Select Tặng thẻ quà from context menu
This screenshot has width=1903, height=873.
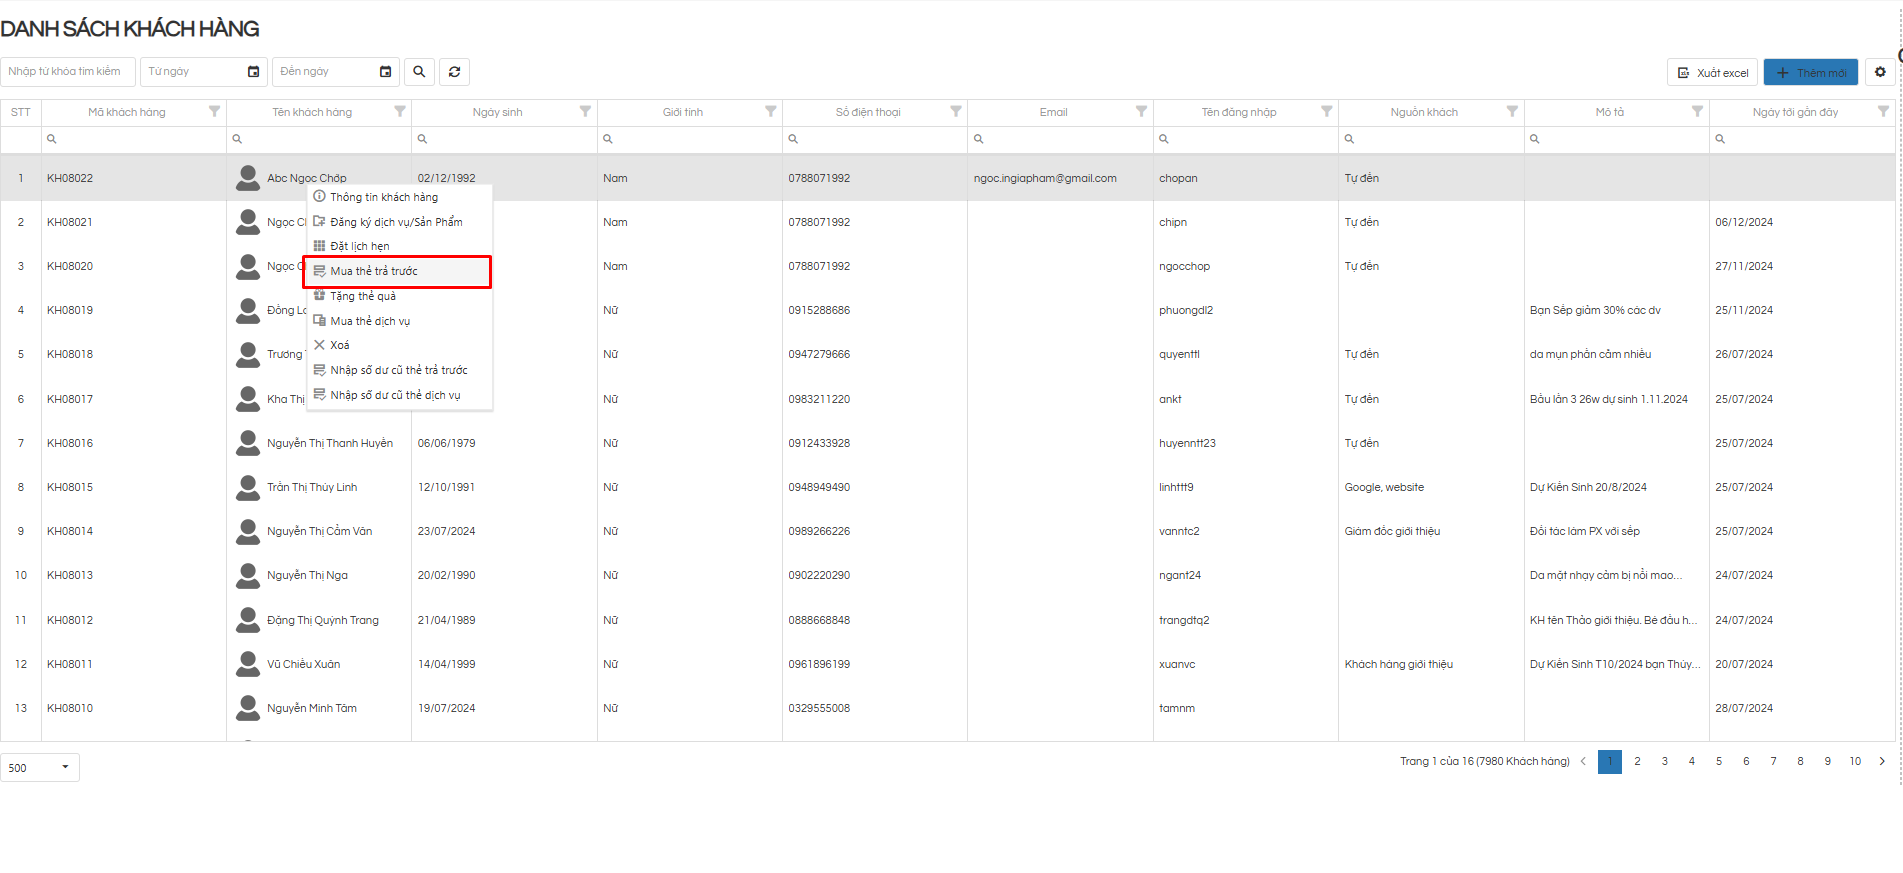(363, 296)
